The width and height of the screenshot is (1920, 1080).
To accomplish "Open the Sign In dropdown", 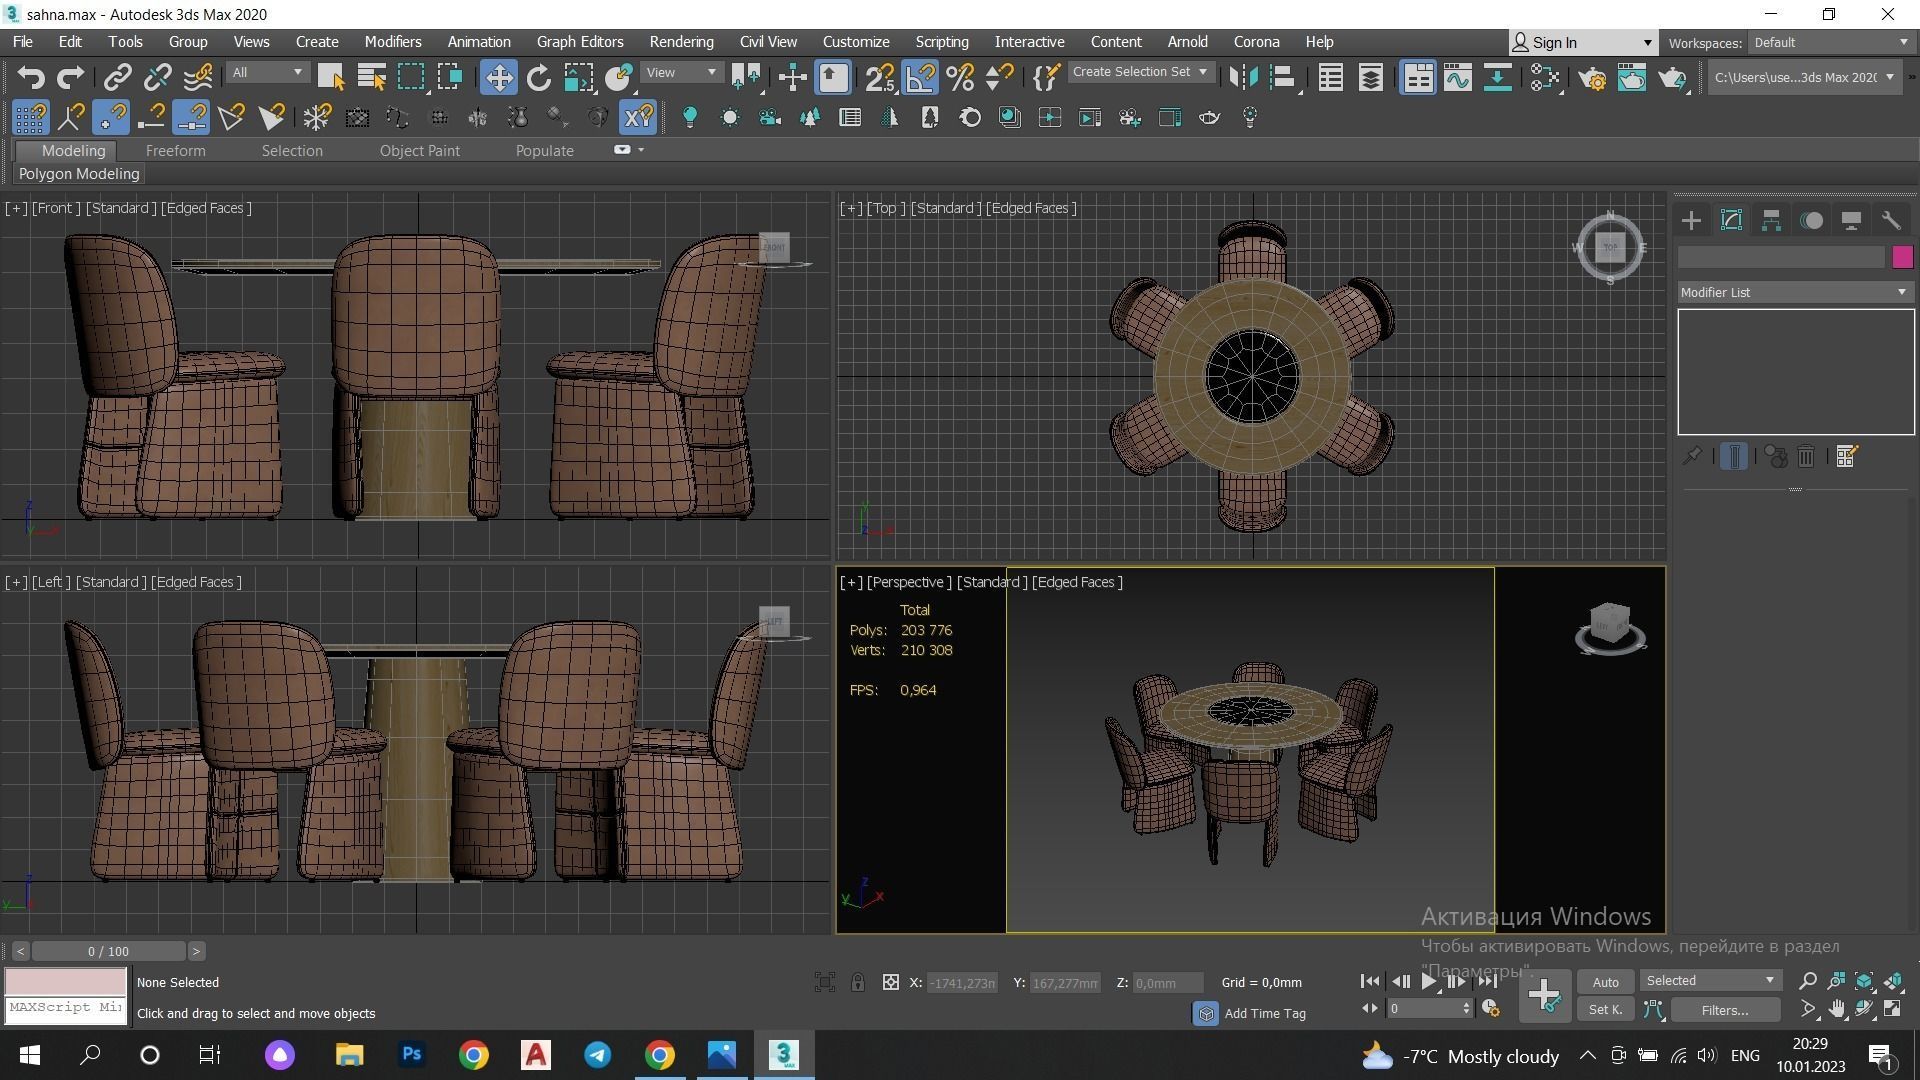I will point(1582,43).
